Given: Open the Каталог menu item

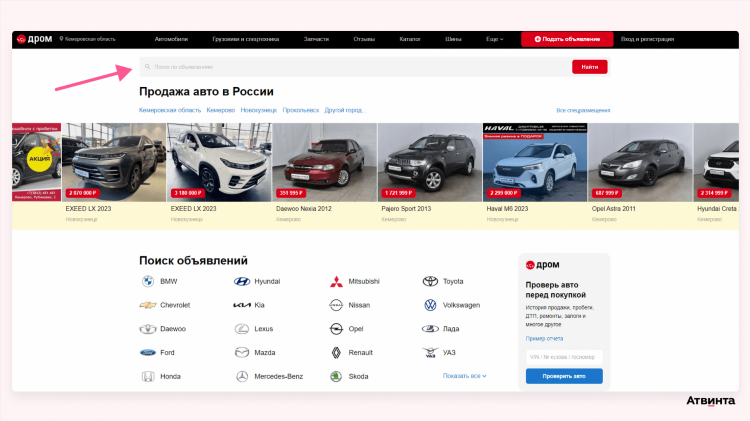Looking at the screenshot, I should click(410, 39).
